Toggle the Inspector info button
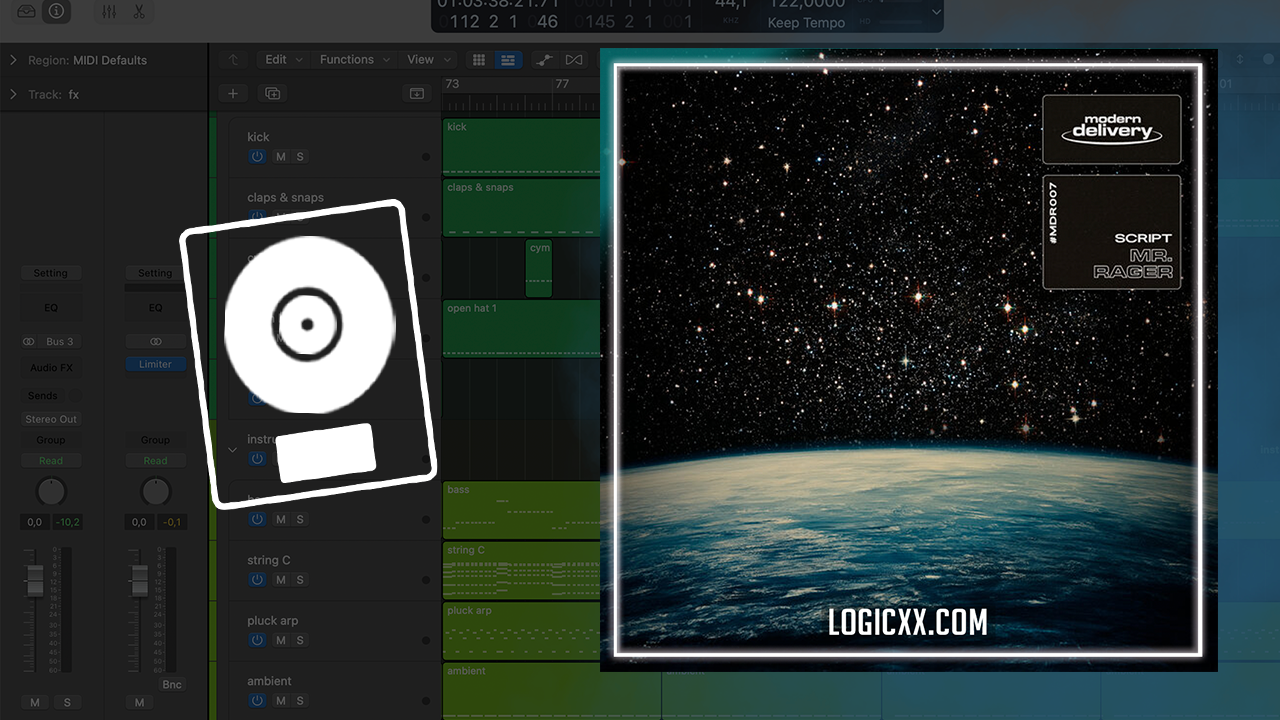Screen dimensions: 1280x720 (57, 11)
